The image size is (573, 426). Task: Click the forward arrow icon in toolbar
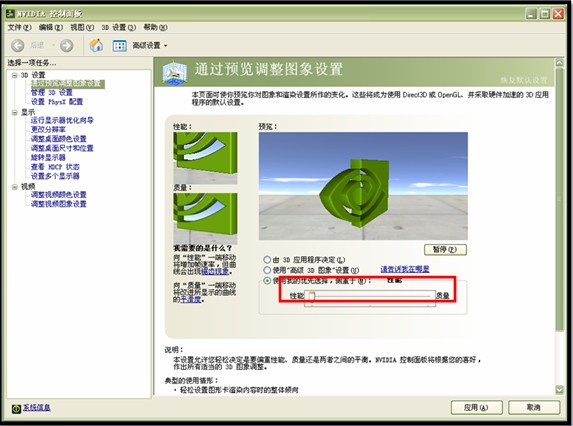coord(66,46)
